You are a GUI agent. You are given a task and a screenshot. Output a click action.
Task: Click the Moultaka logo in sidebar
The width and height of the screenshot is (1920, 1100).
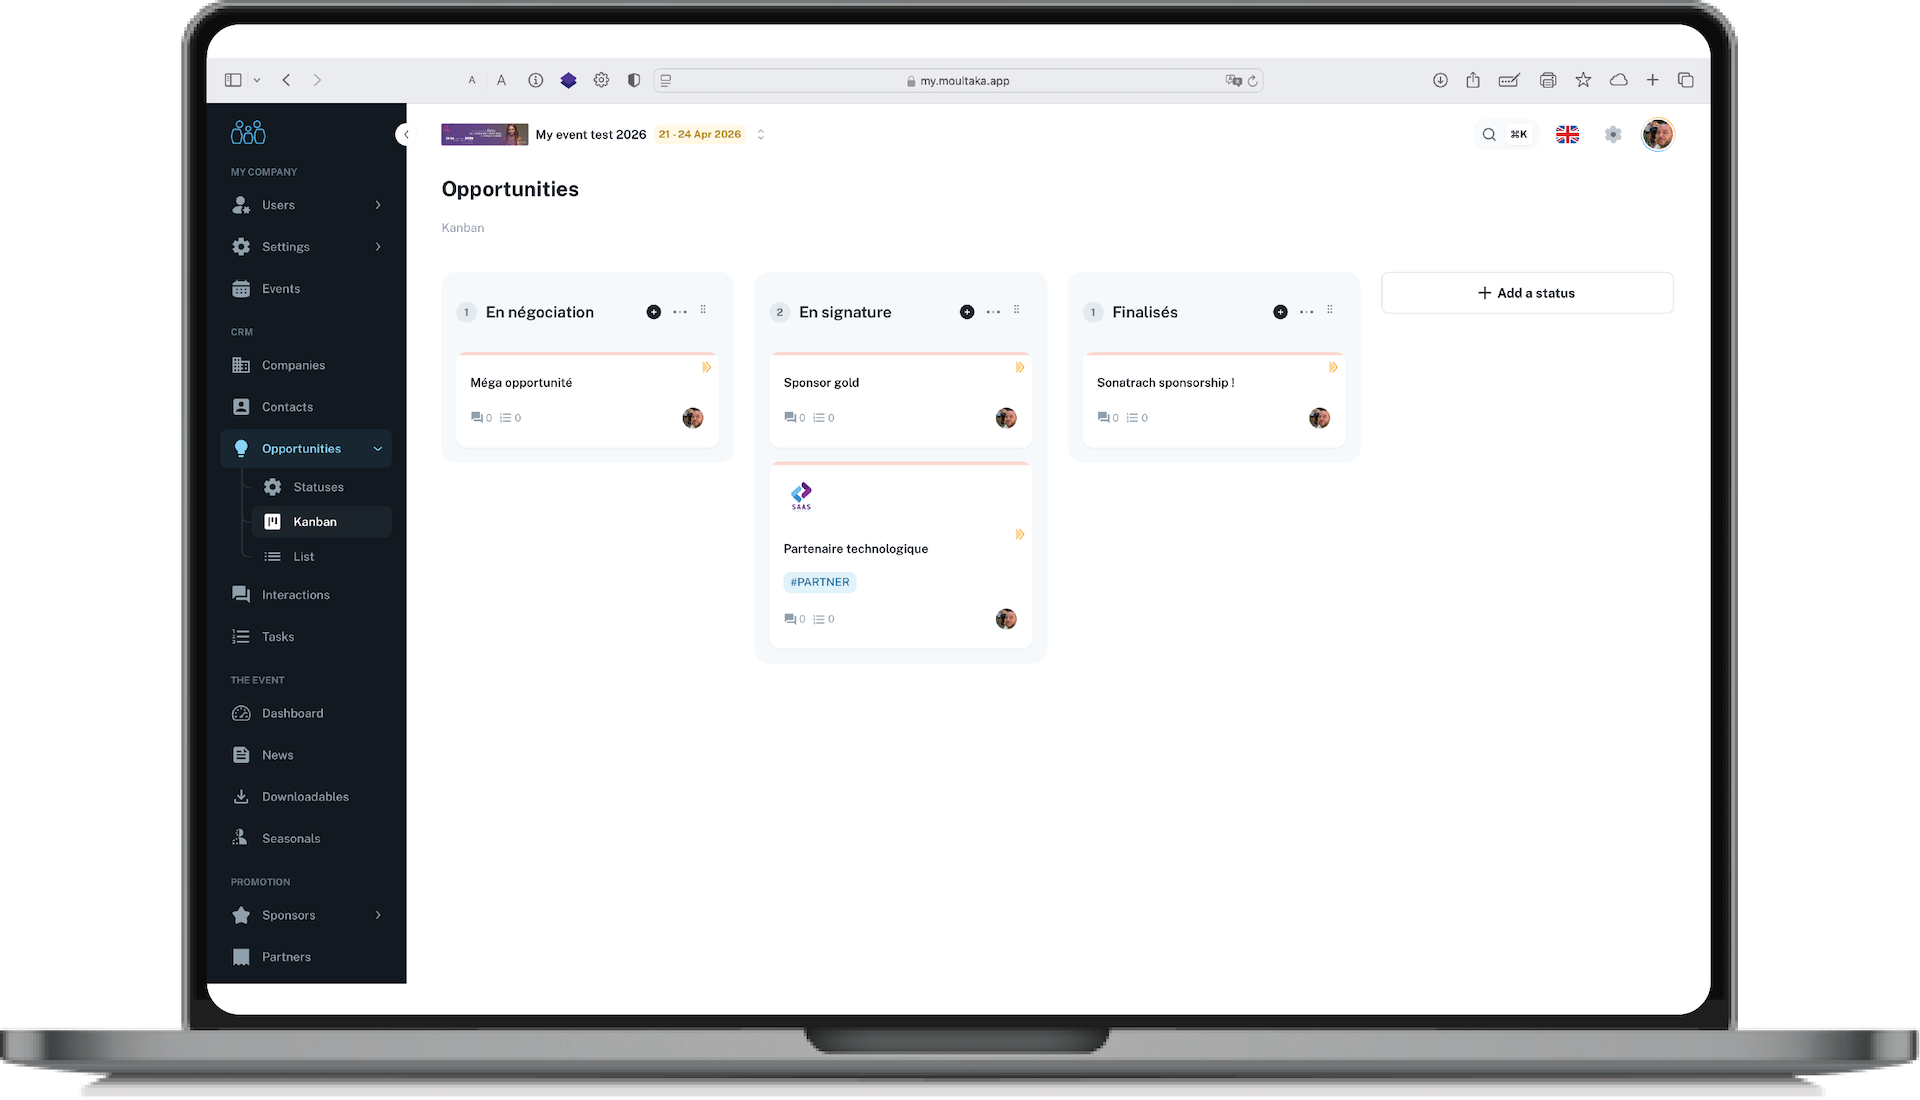click(248, 132)
